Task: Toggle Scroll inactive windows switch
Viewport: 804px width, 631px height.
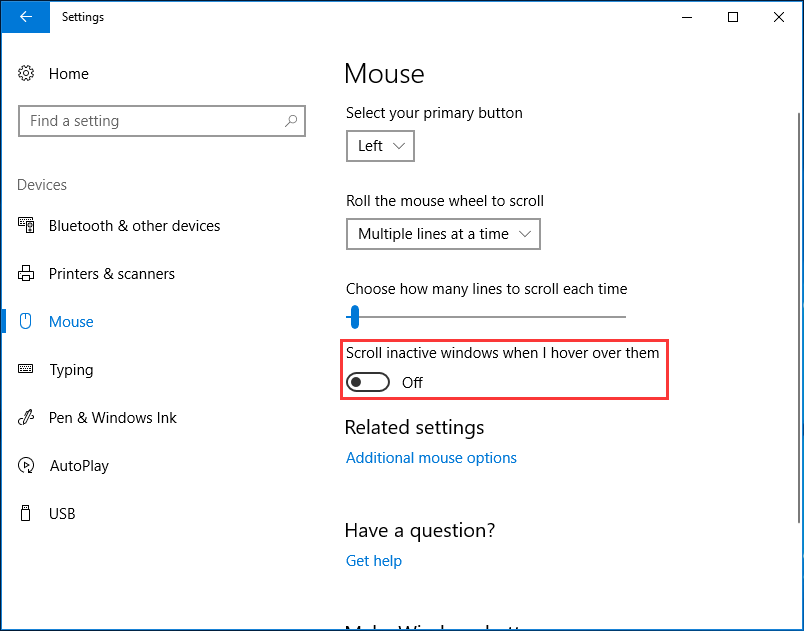Action: [x=366, y=382]
